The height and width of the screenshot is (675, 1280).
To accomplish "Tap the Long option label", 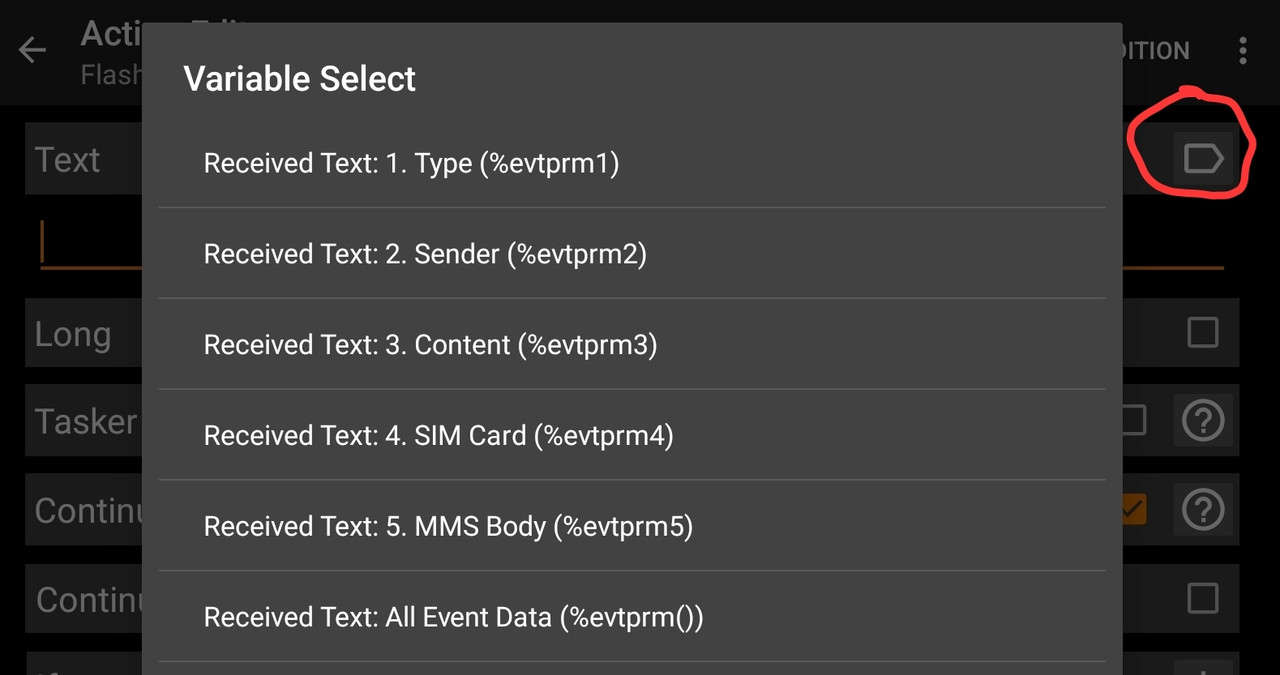I will pyautogui.click(x=73, y=334).
